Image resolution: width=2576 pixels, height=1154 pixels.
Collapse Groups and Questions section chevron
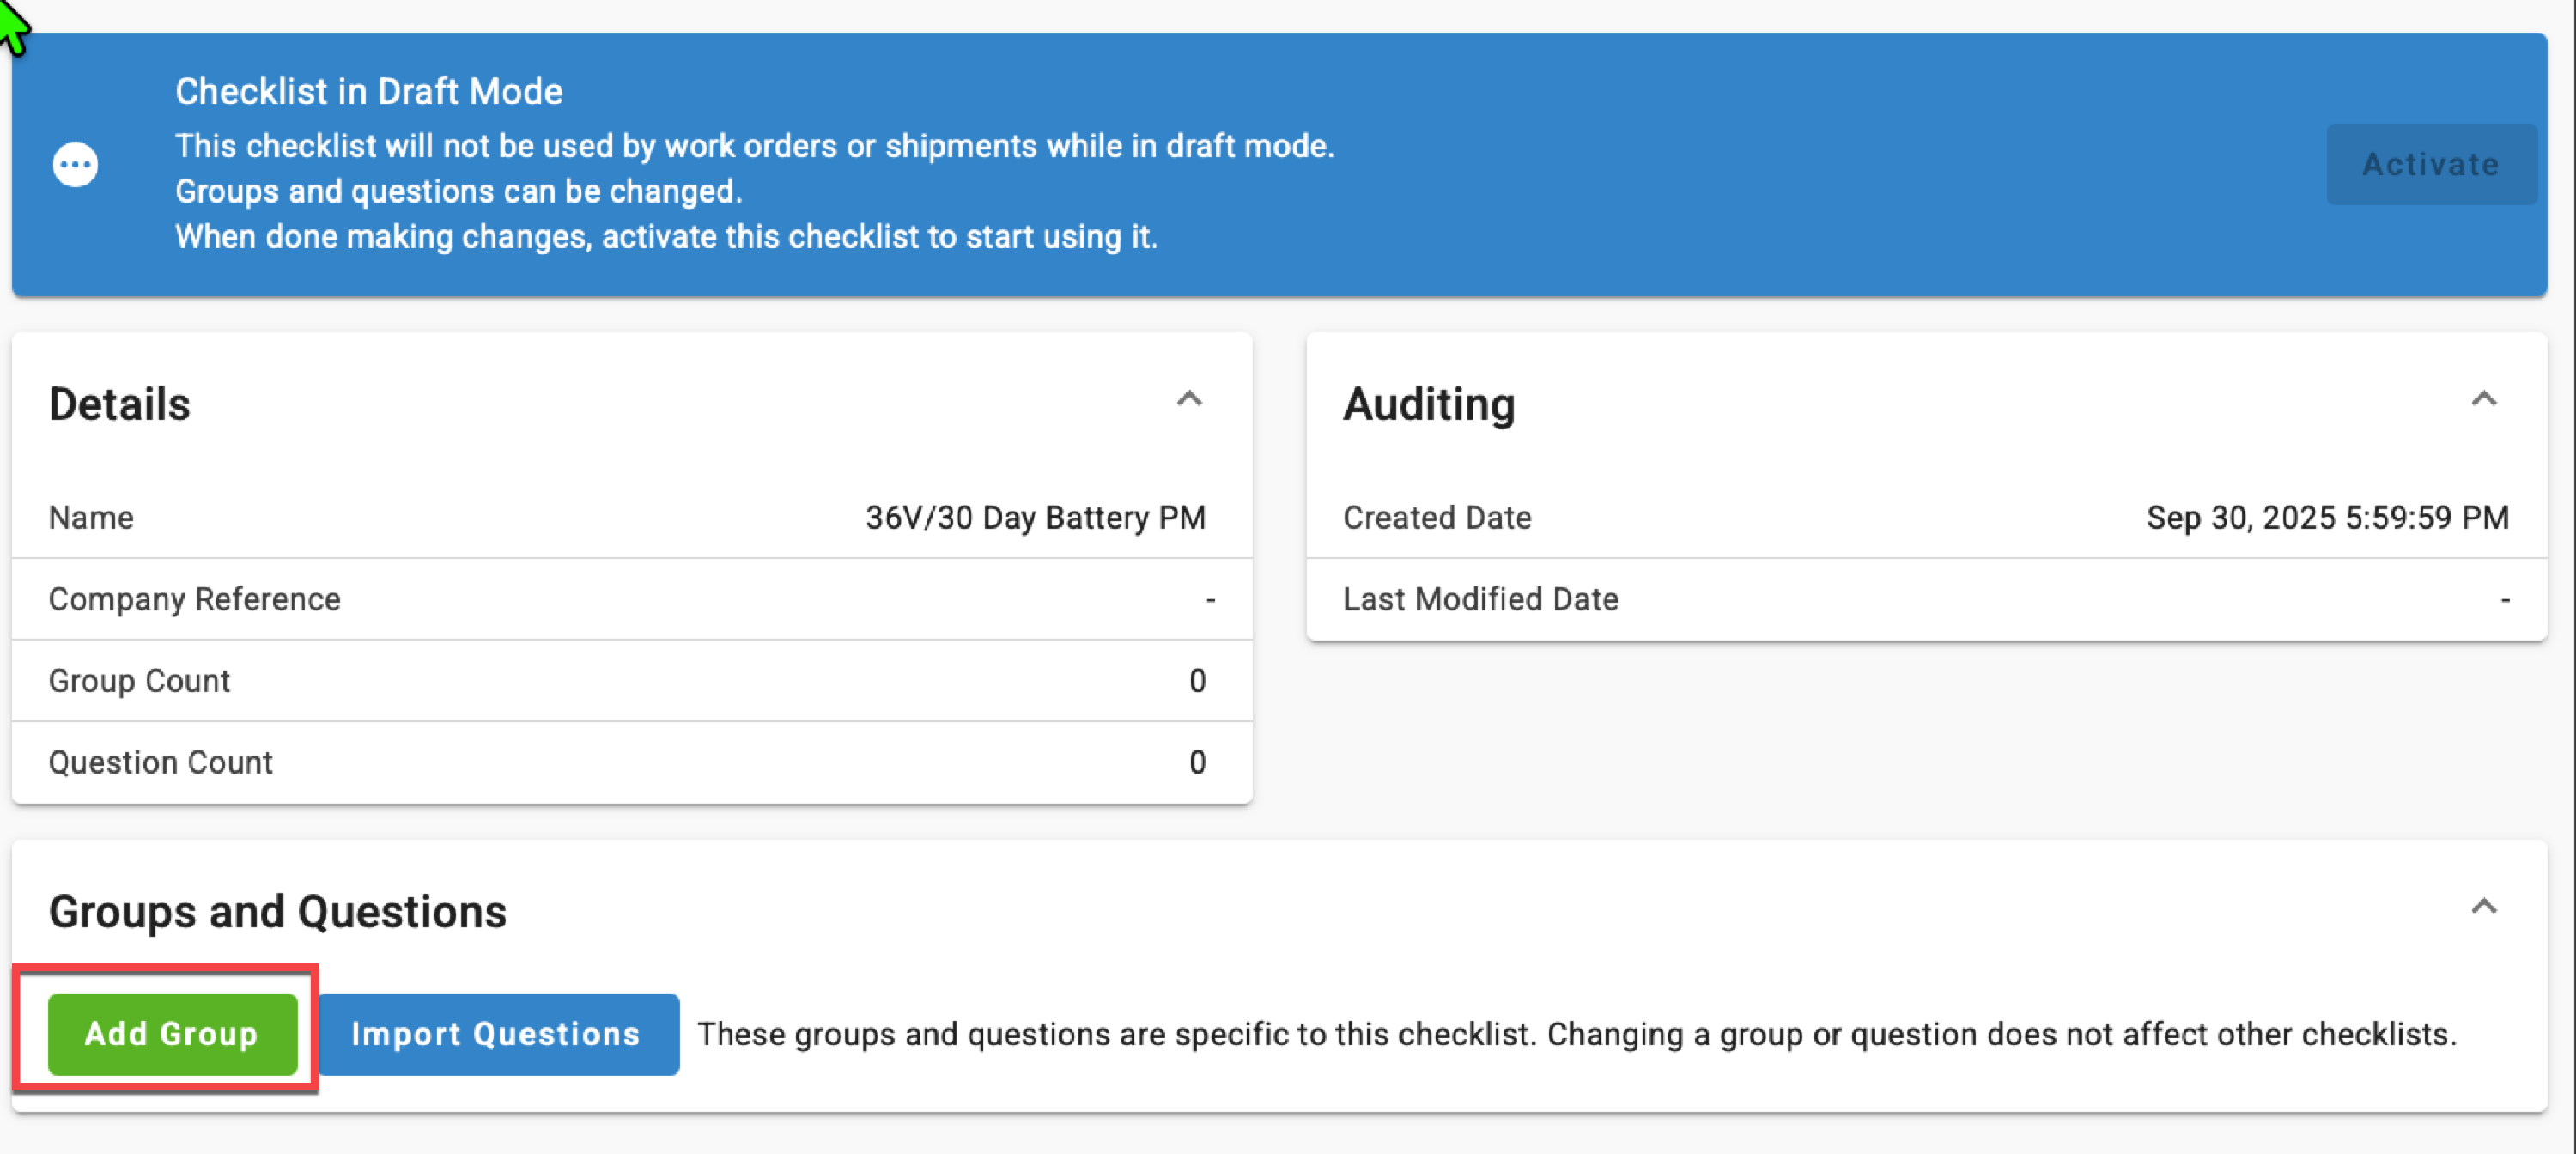click(x=2484, y=907)
